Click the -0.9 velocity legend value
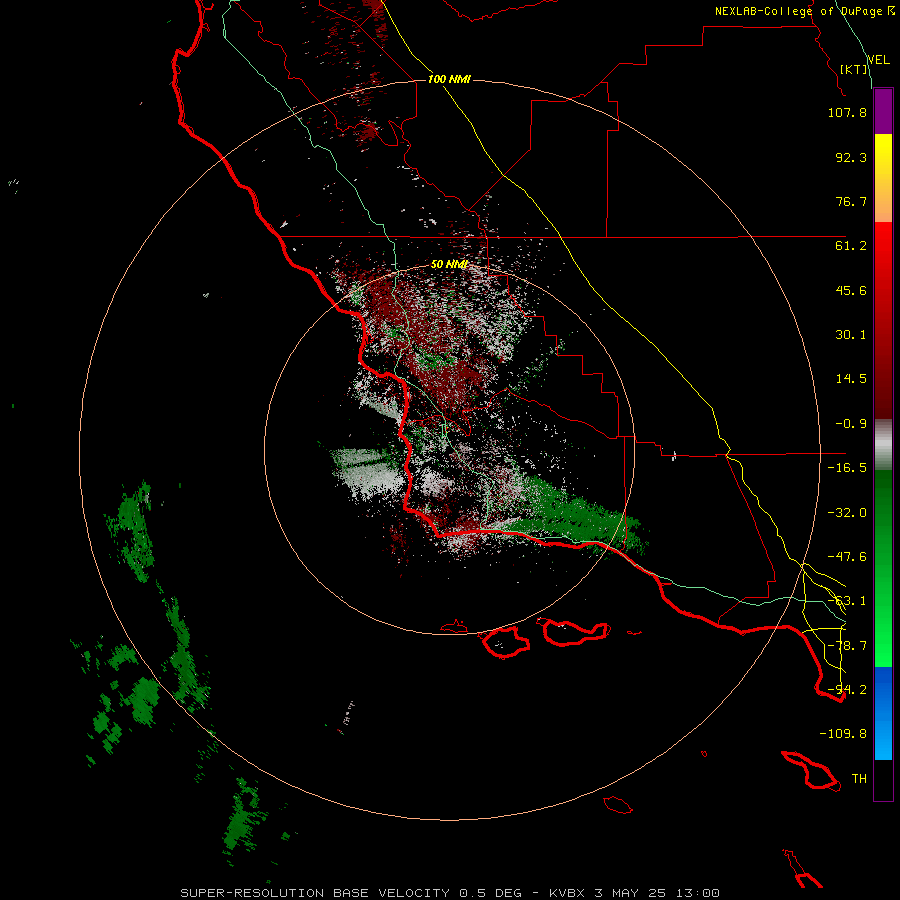 [x=851, y=424]
